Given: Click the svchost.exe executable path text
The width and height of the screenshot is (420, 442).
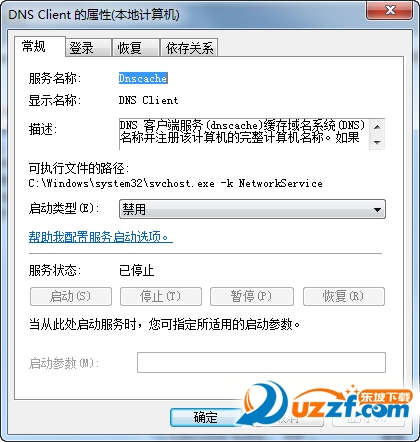Looking at the screenshot, I should pos(175,183).
